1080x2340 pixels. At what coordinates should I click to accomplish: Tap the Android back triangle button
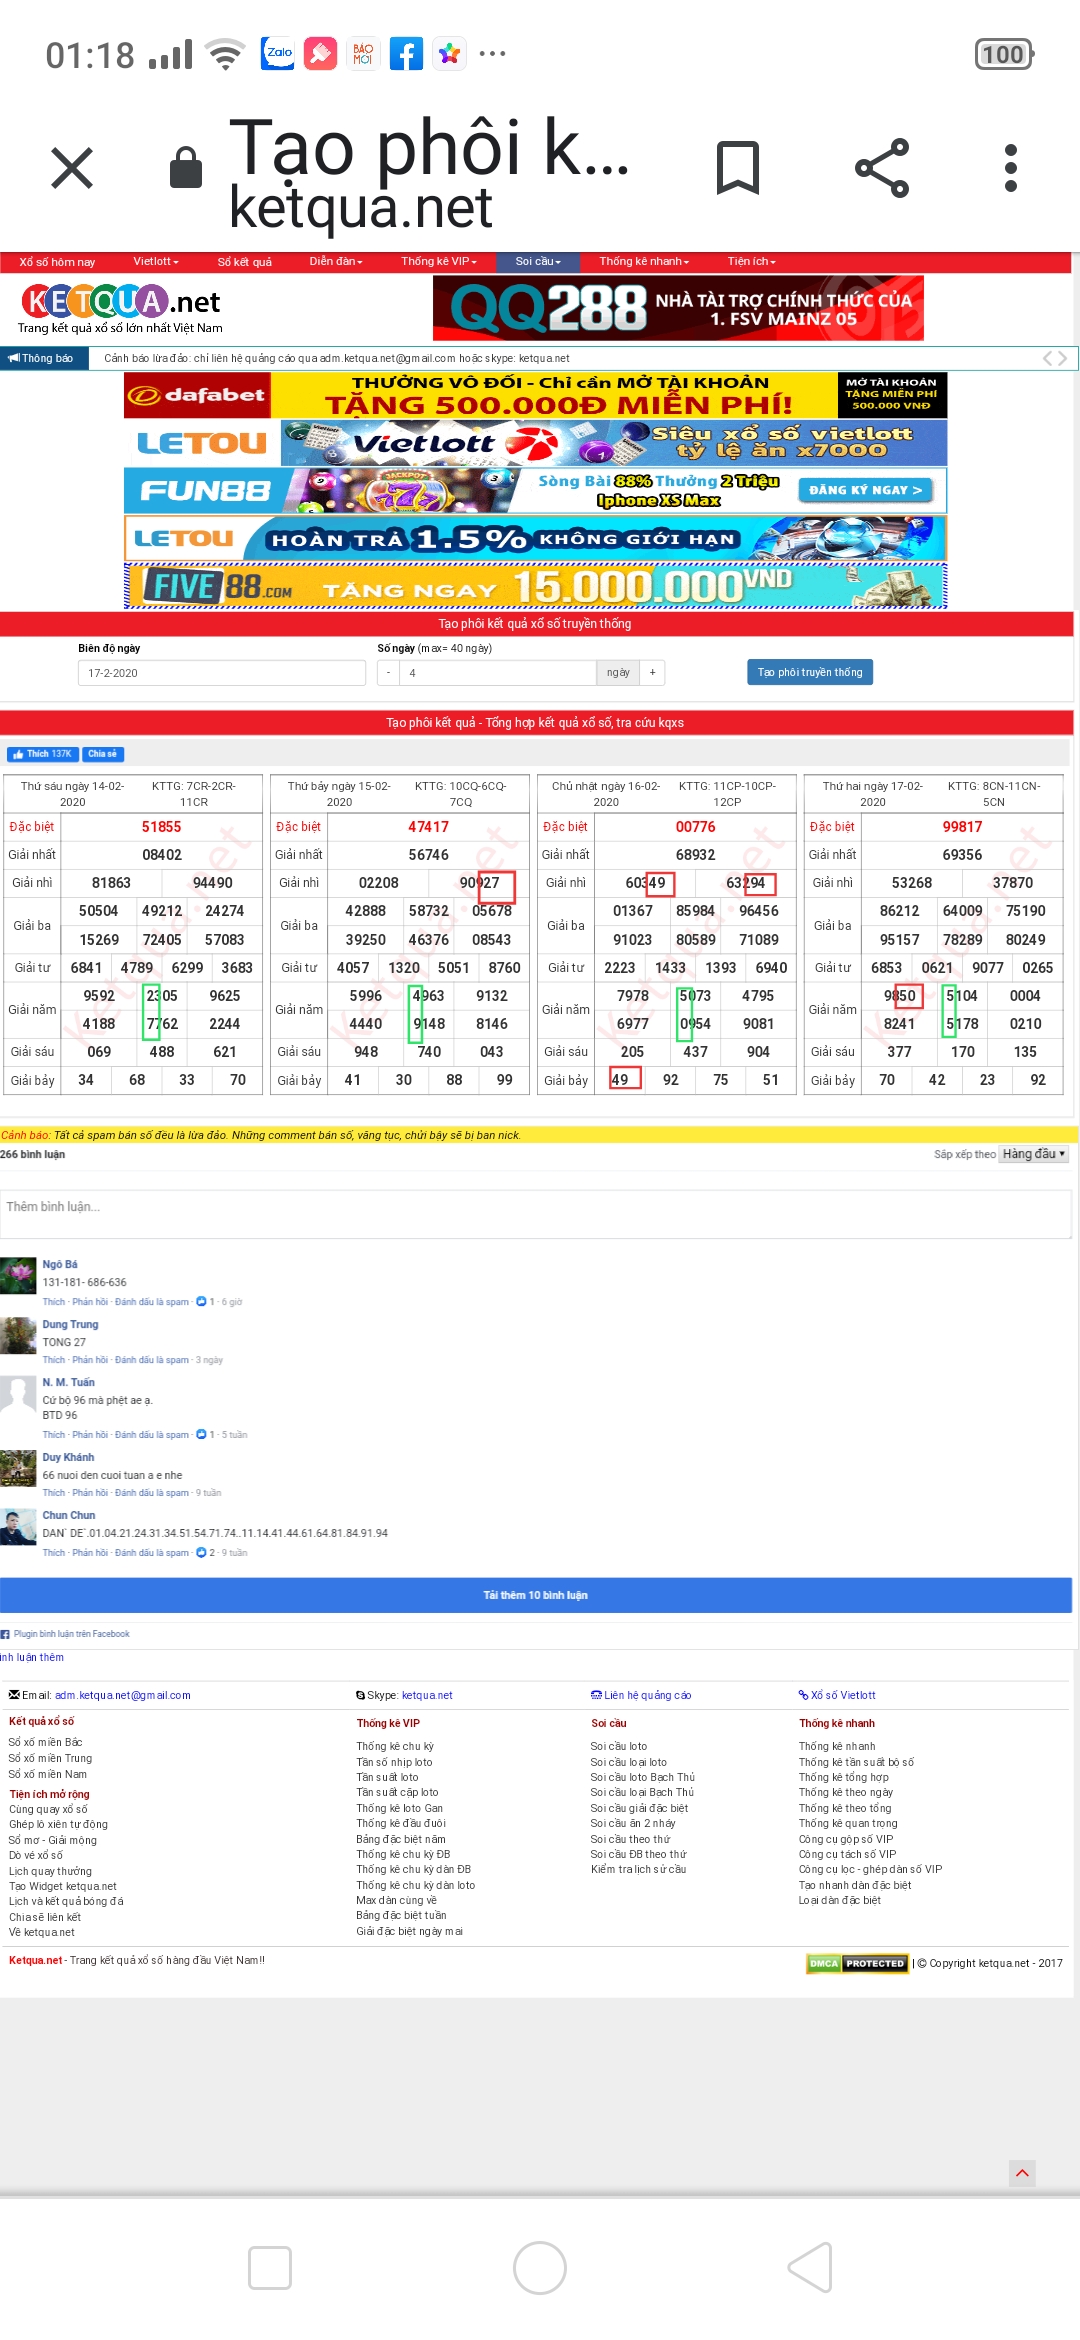click(x=810, y=2267)
